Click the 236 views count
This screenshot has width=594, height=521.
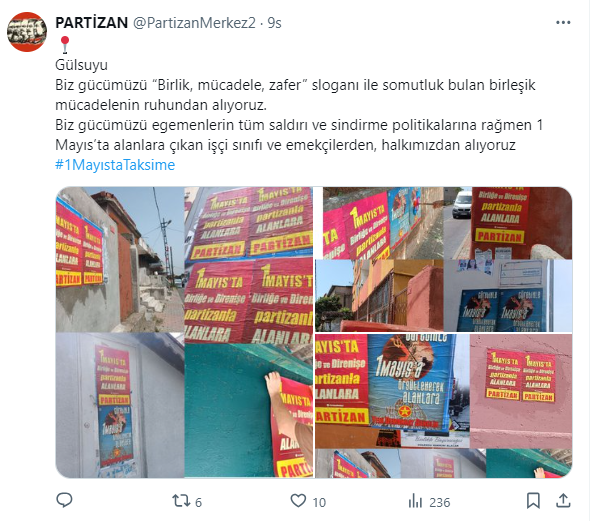click(x=439, y=502)
